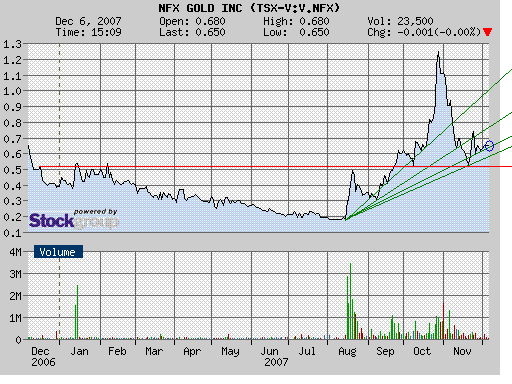Click the May month label
The height and width of the screenshot is (384, 512).
230,352
